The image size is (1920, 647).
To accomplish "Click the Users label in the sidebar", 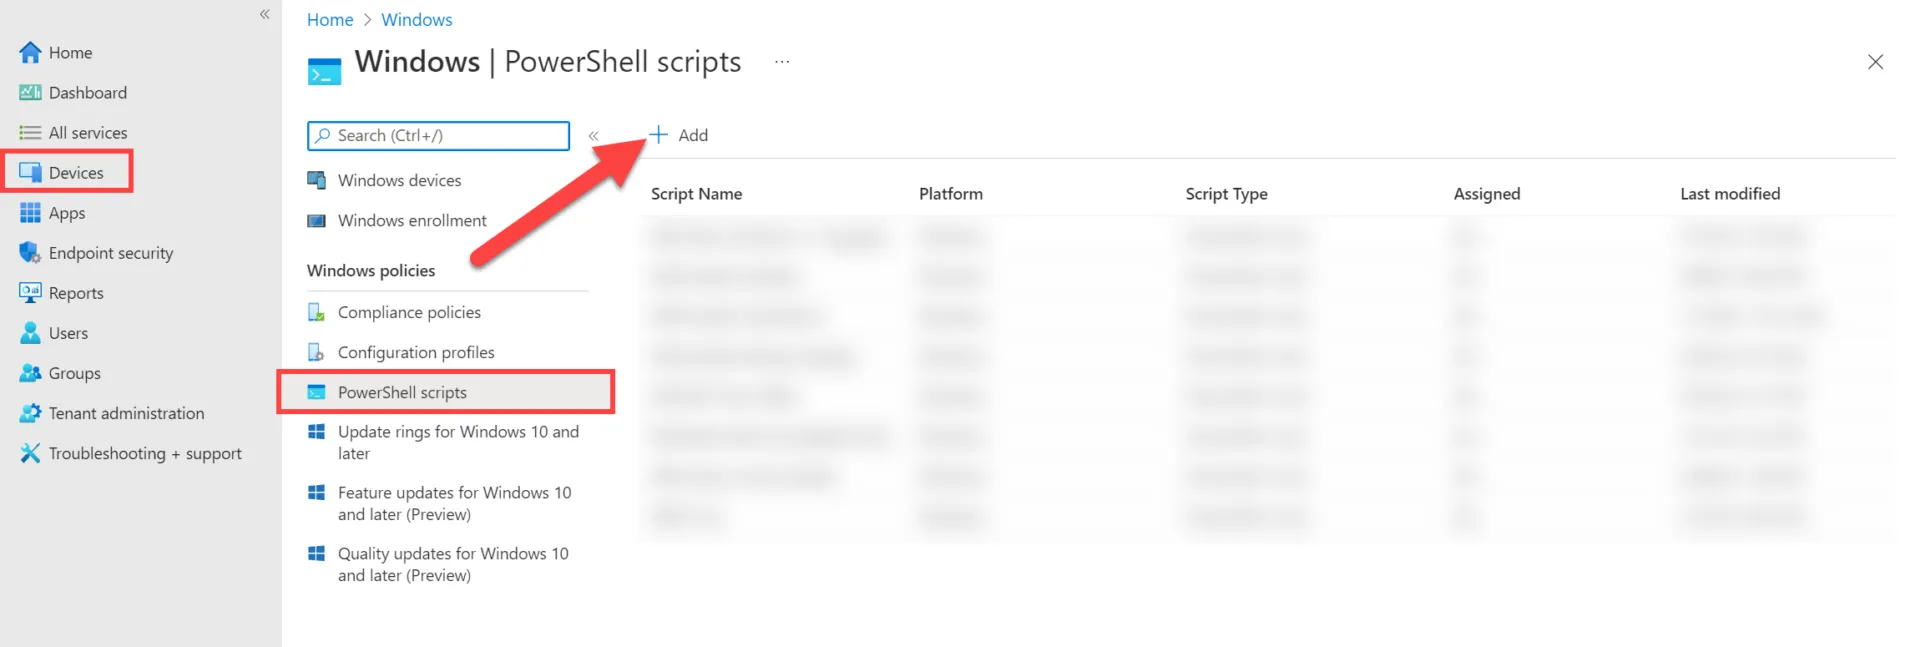I will [x=68, y=333].
